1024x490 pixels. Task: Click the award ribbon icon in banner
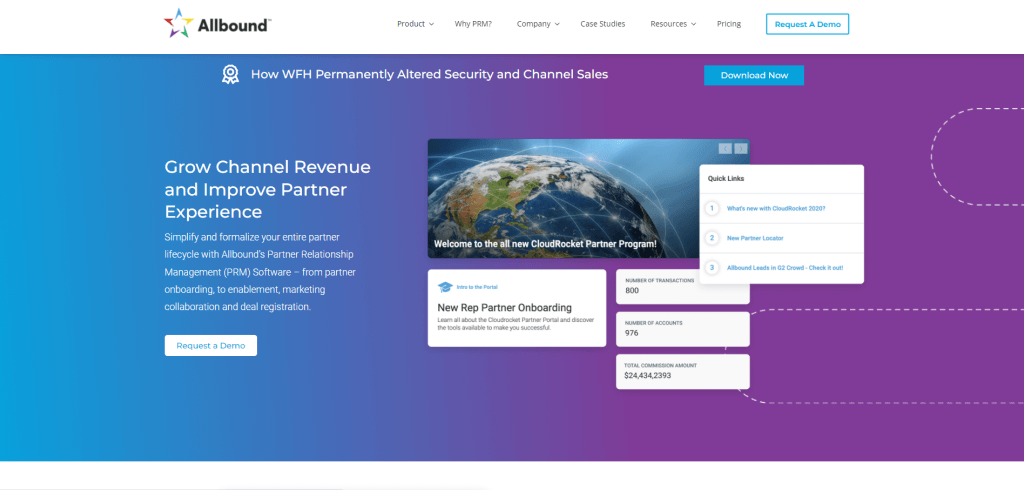pos(230,74)
